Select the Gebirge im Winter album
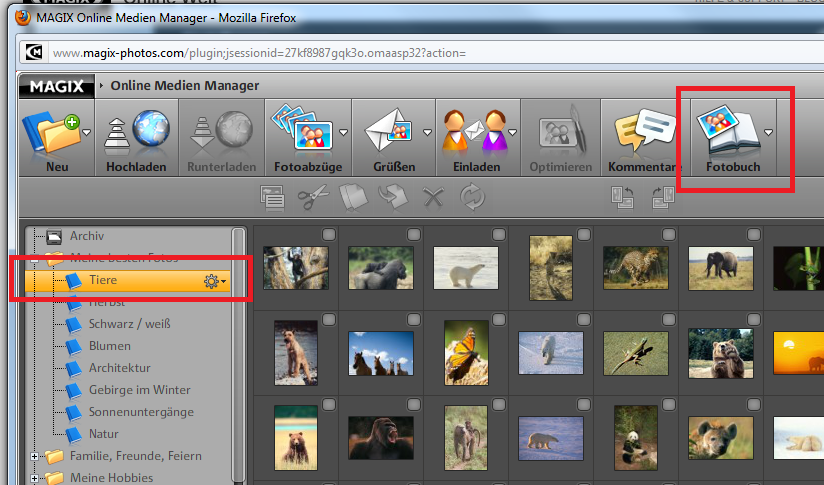The image size is (824, 485). [139, 390]
